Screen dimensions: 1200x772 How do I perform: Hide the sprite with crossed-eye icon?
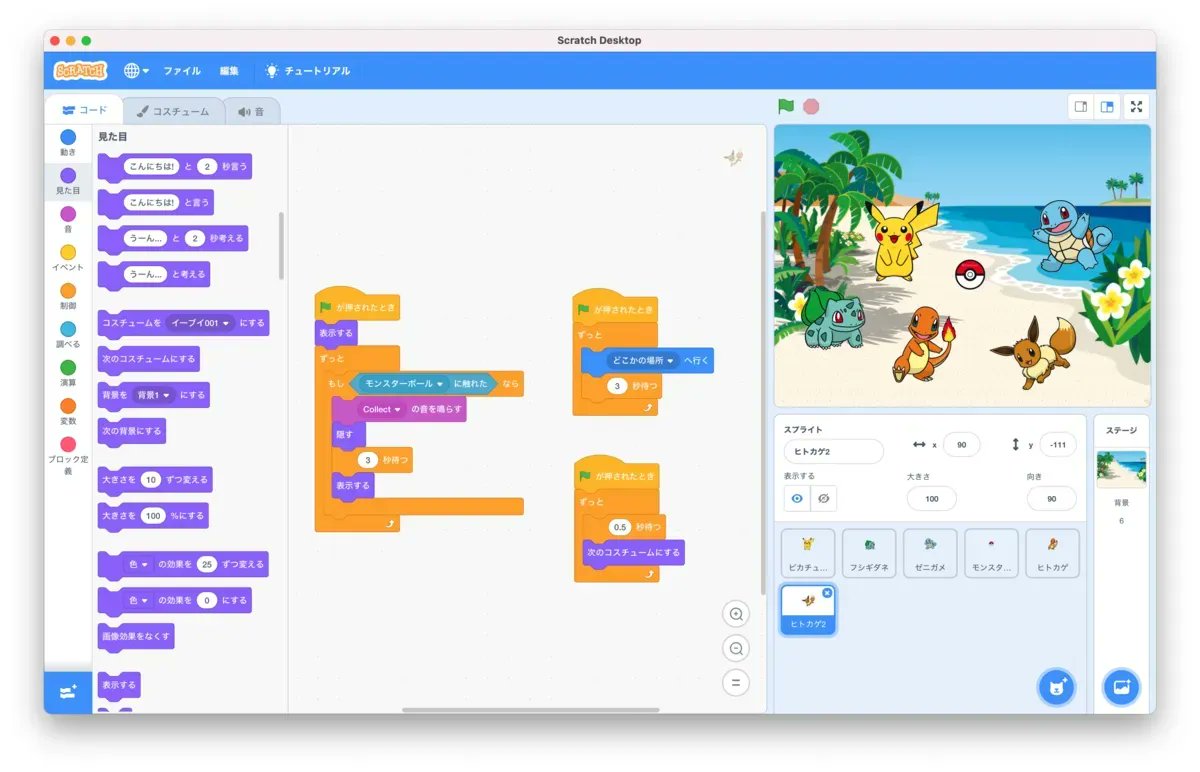pyautogui.click(x=823, y=498)
